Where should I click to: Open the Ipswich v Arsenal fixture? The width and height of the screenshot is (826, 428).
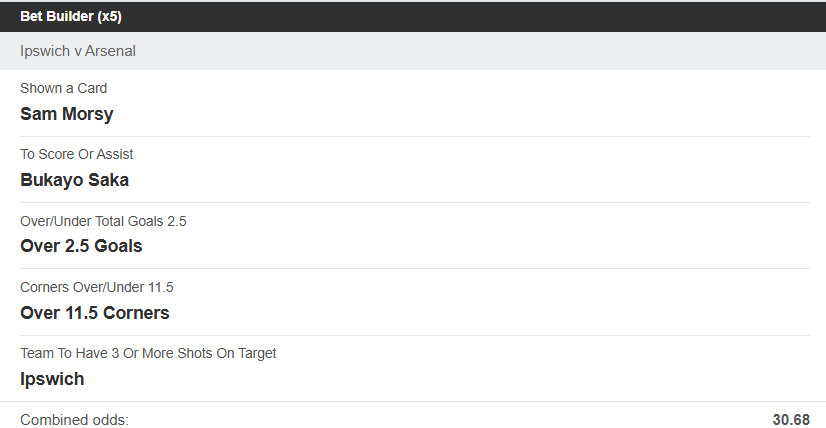78,51
